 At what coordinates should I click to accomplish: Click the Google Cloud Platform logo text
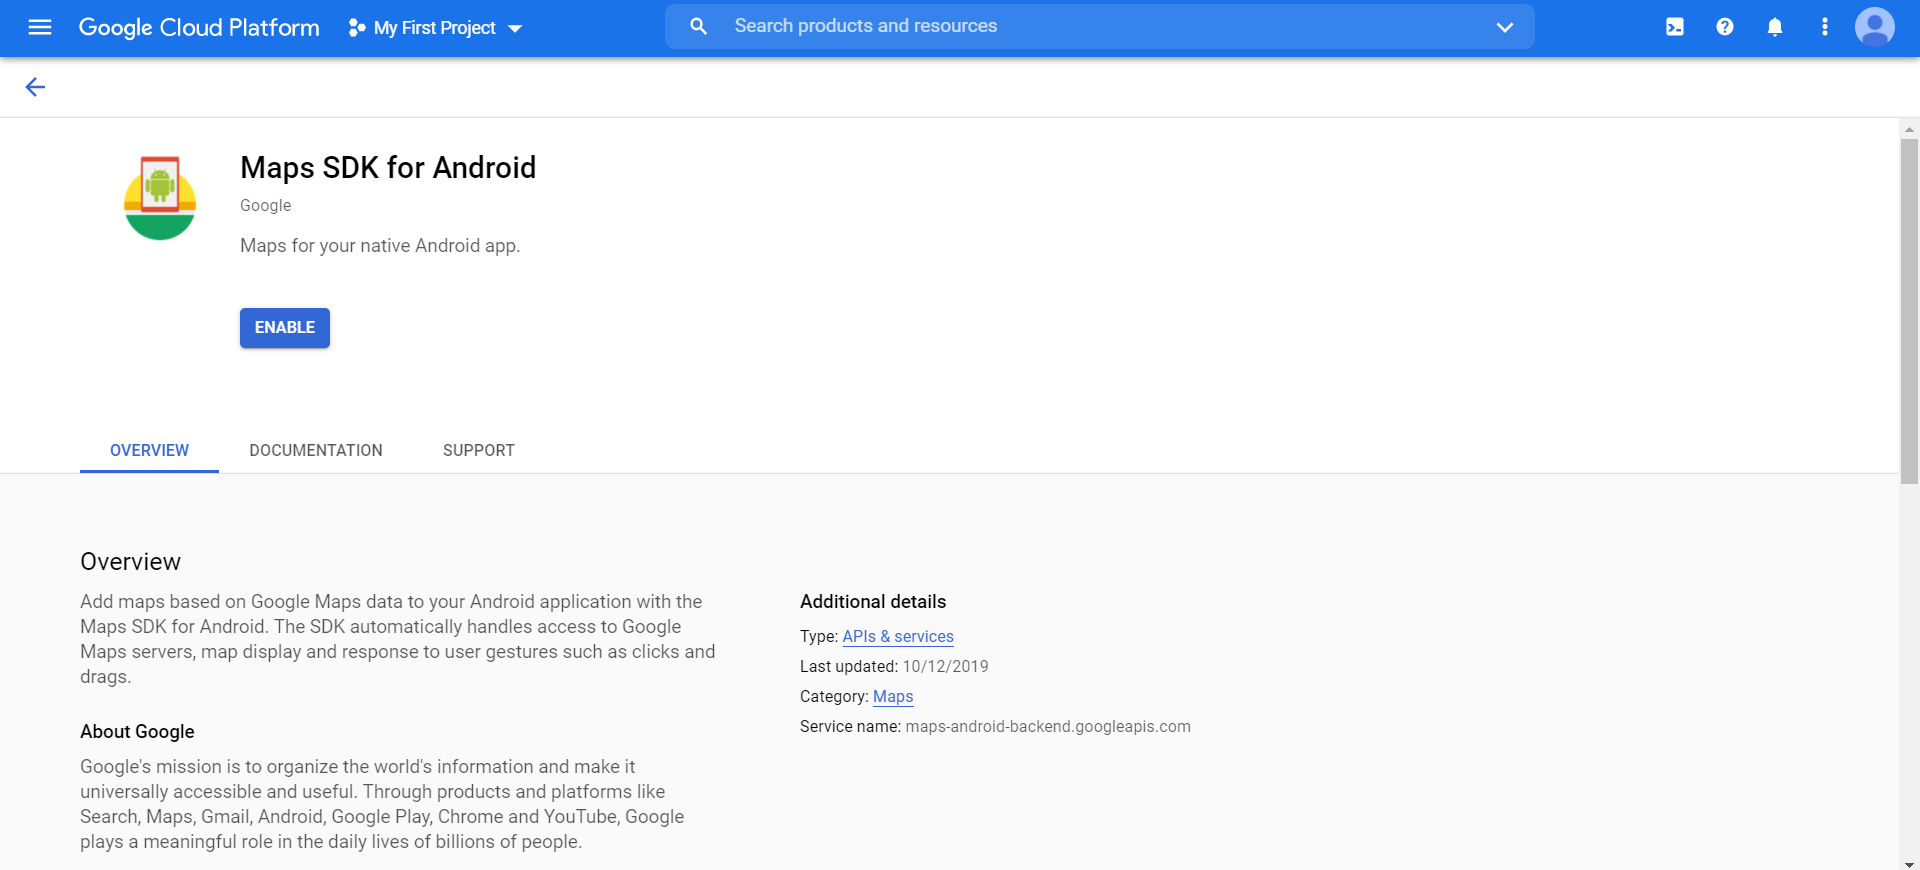(199, 27)
